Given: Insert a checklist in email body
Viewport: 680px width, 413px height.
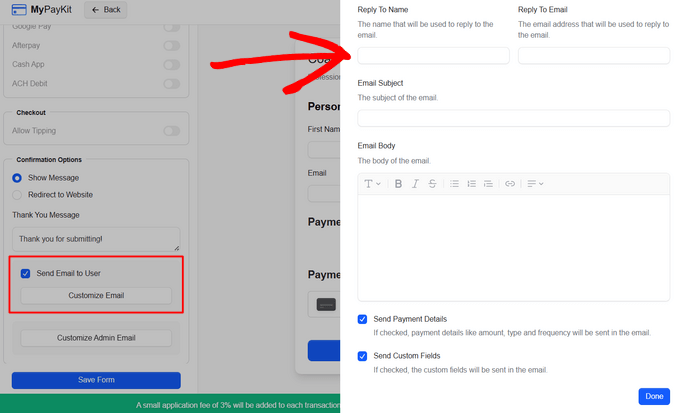Looking at the screenshot, I should (x=488, y=184).
